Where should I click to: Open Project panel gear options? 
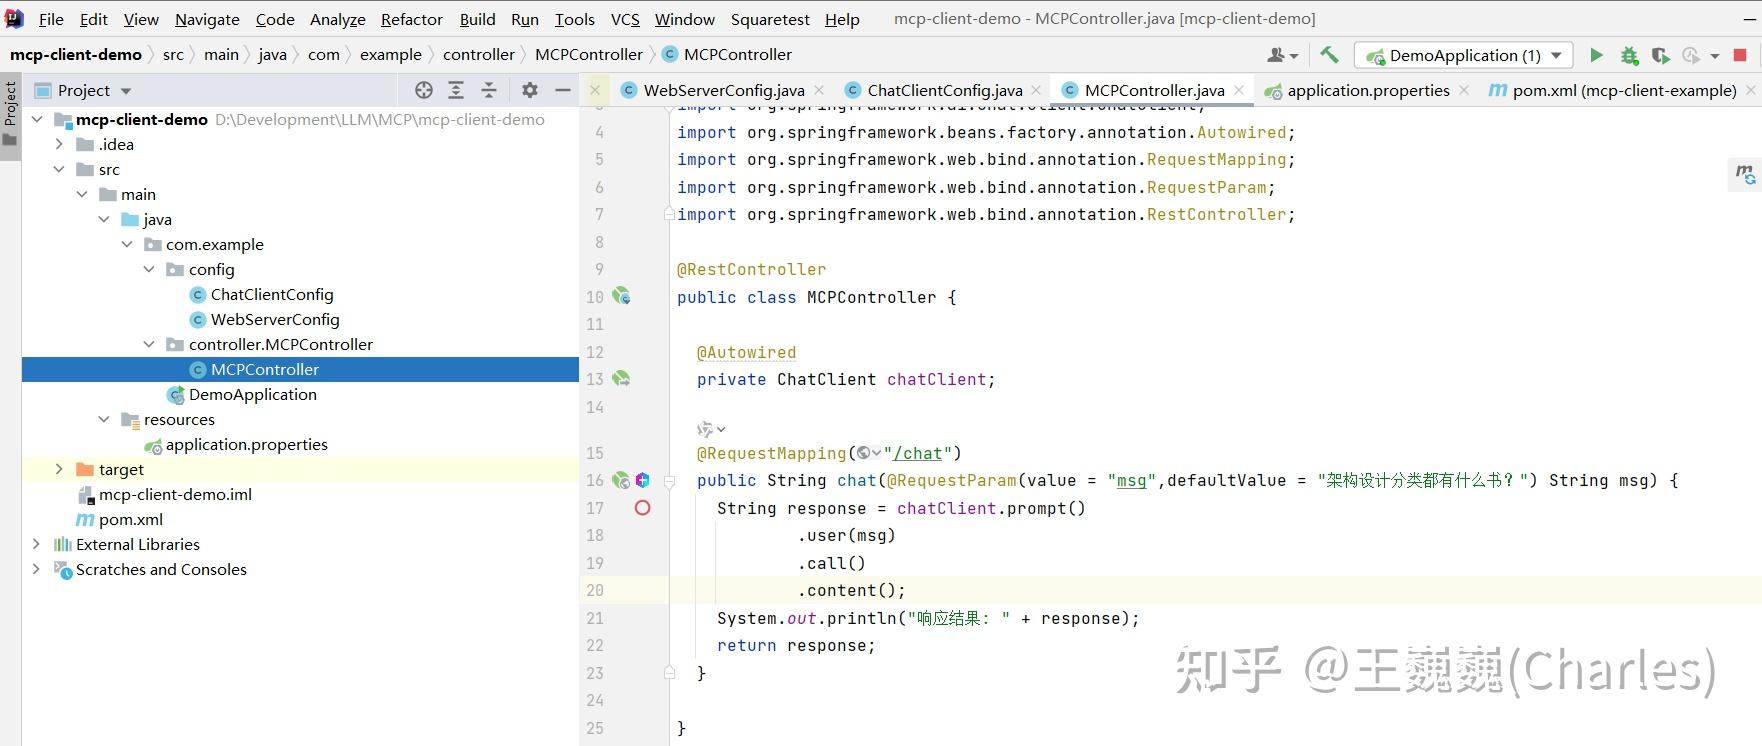pyautogui.click(x=530, y=90)
